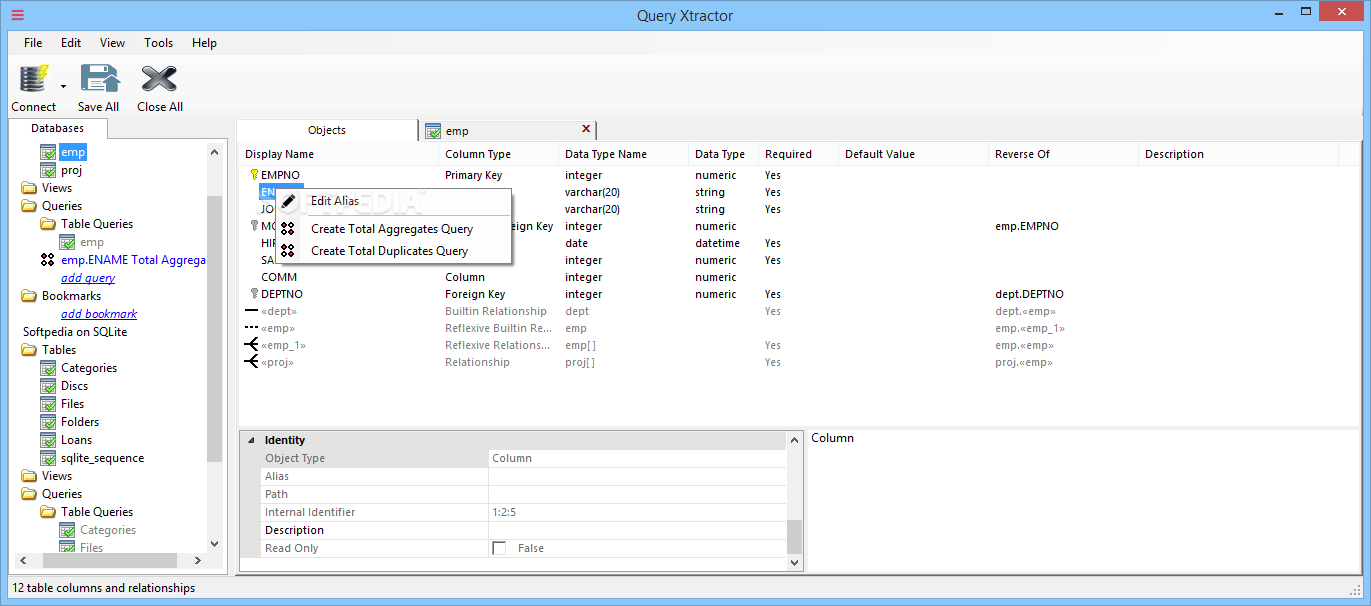Screen dimensions: 1371x606
Task: Choose Create Total Aggregates Query
Action: pos(392,229)
